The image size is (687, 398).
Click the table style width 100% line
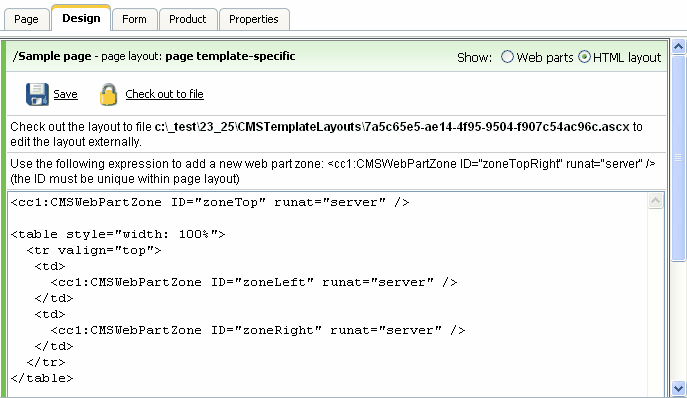(118, 235)
